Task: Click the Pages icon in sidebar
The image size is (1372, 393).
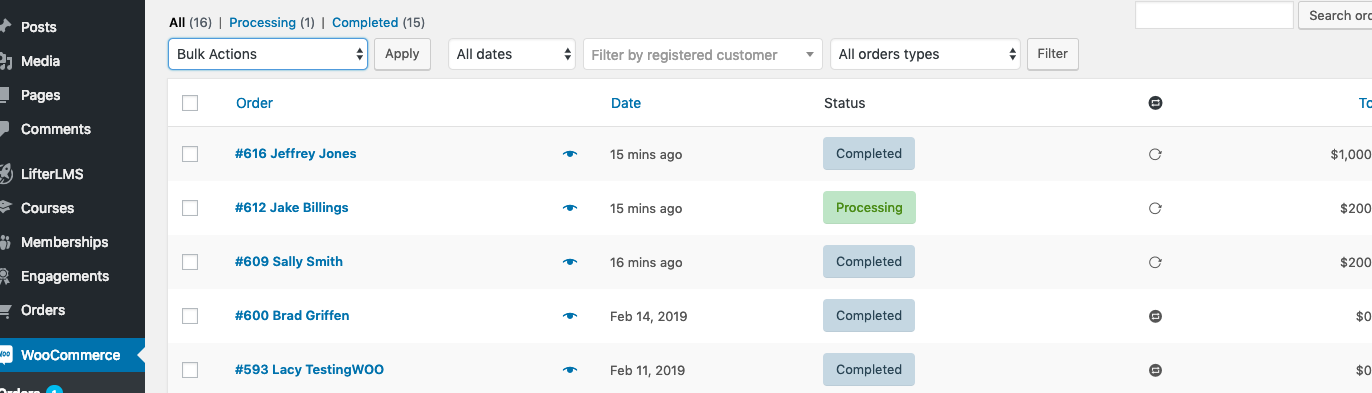Action: click(5, 95)
